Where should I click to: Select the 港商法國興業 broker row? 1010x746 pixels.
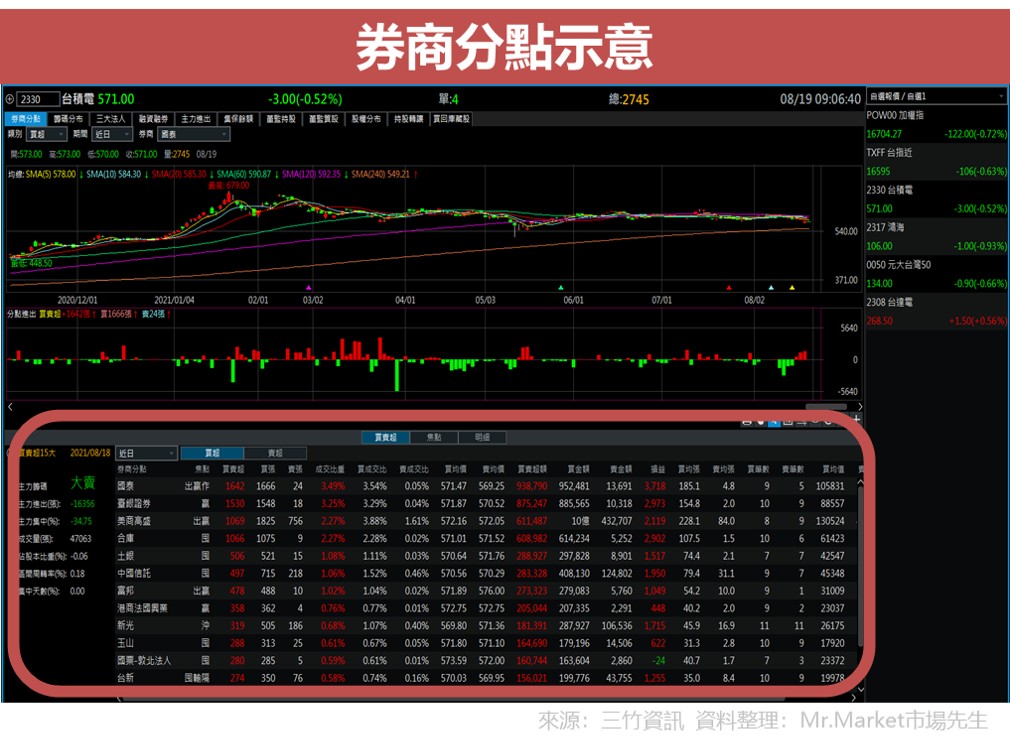[487, 607]
